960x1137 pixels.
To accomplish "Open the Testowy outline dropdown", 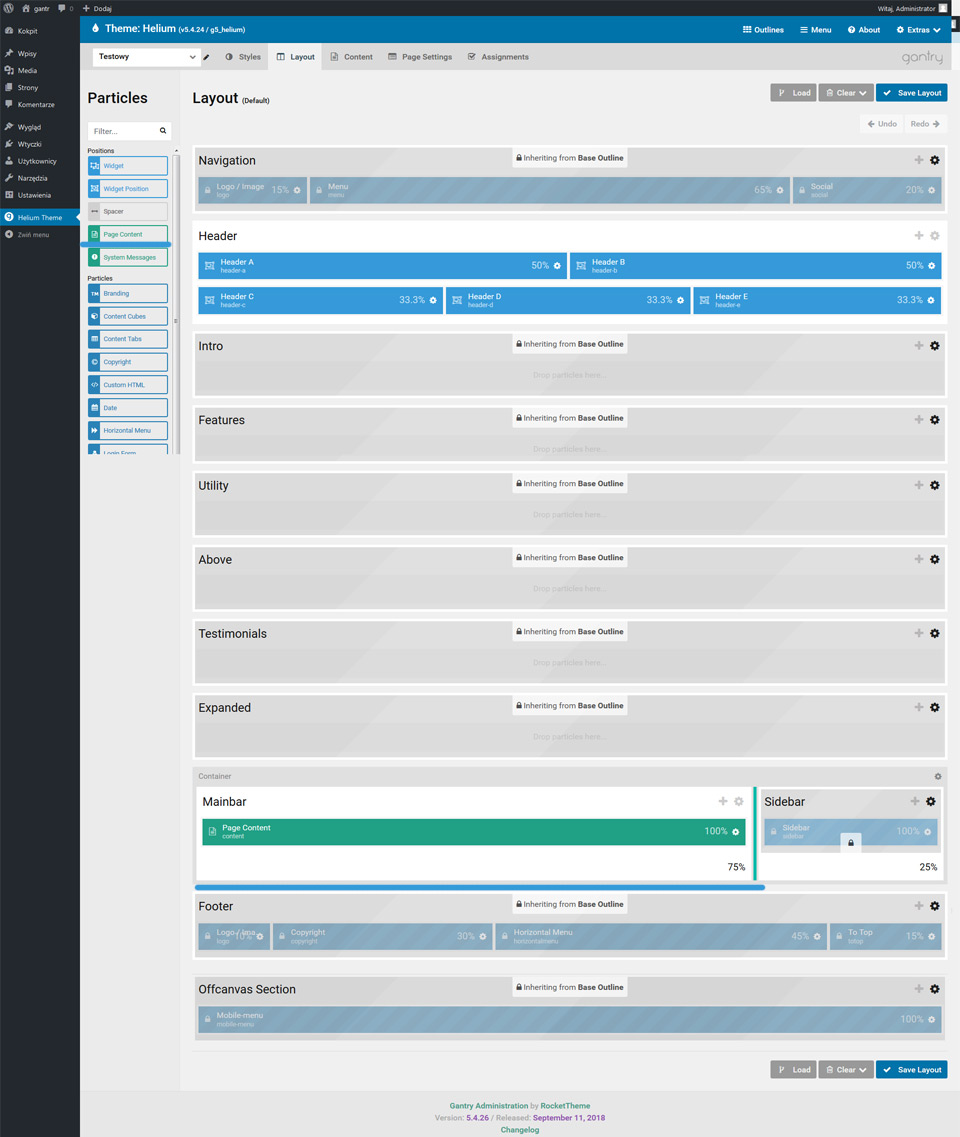I will tap(146, 57).
